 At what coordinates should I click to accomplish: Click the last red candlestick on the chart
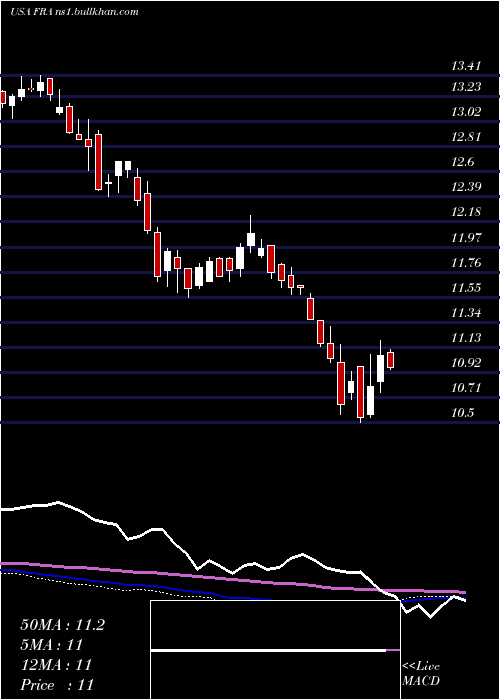(x=390, y=360)
